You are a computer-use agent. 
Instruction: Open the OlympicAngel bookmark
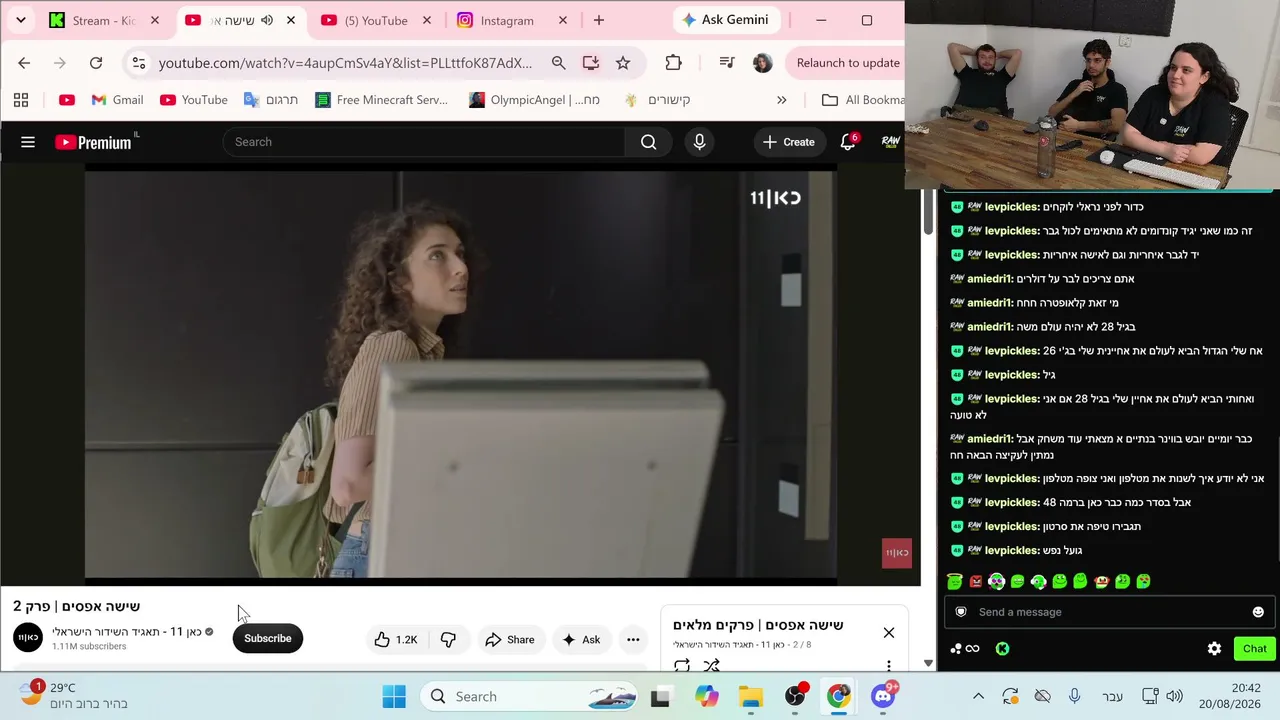coord(534,100)
